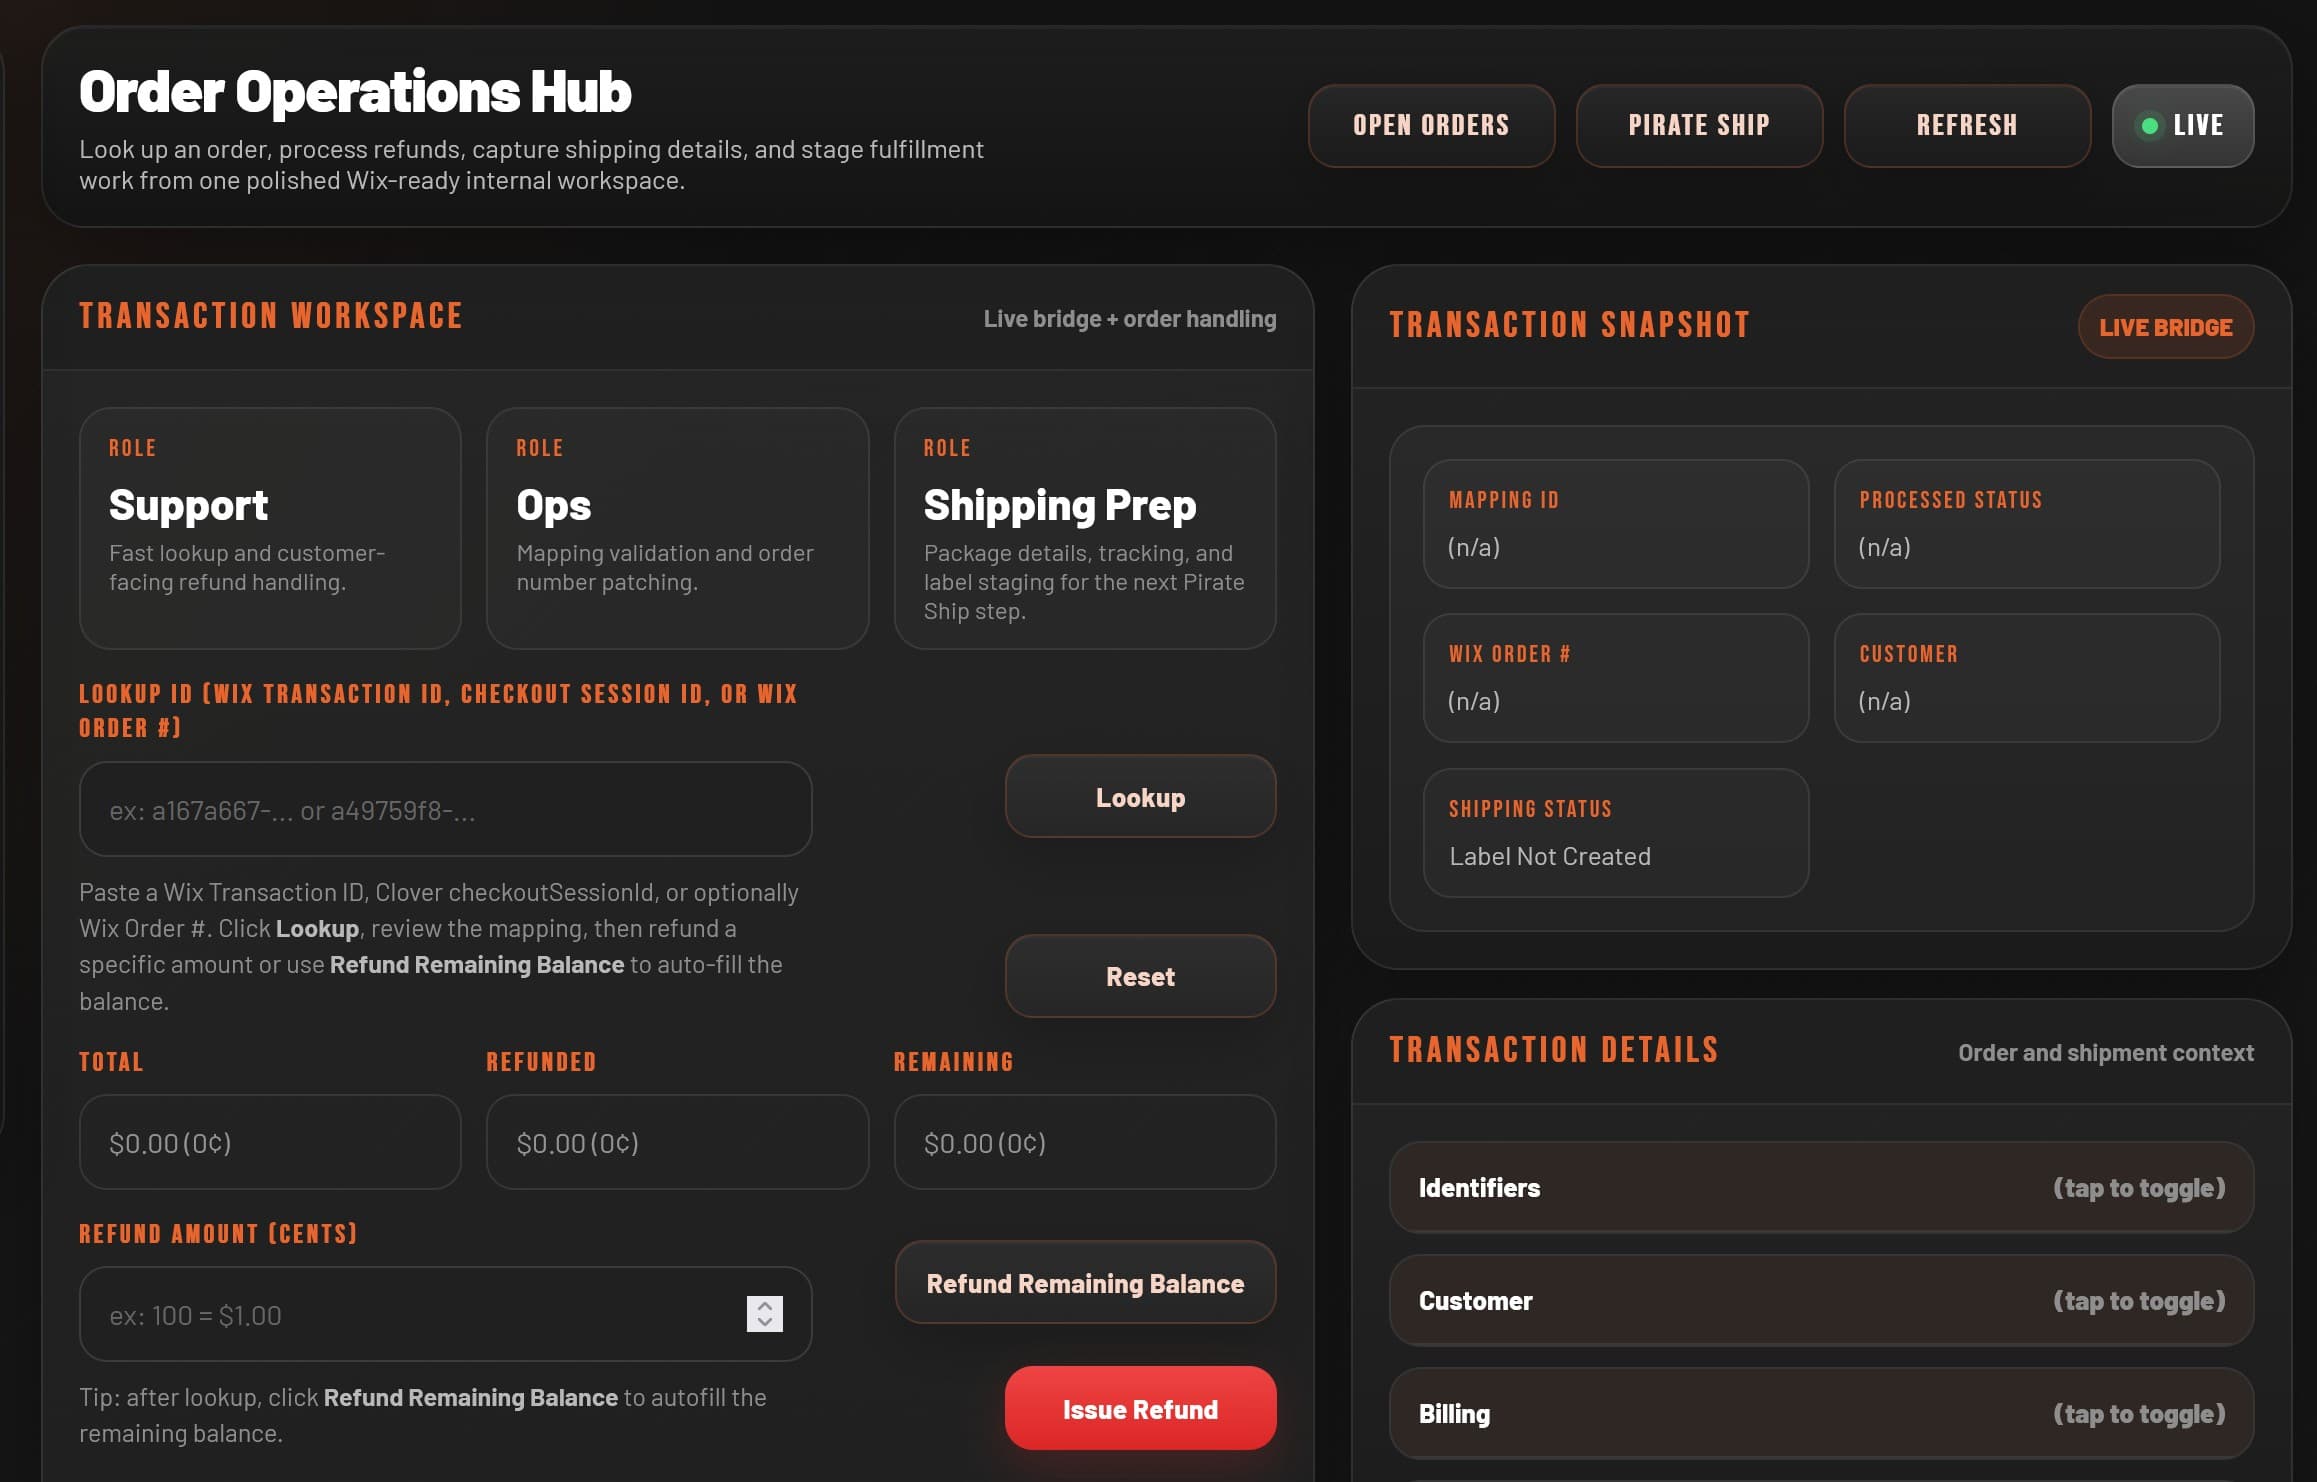Click the Shipping Status card showing Label Not Created
Screen dimensions: 2317x1482
(1615, 833)
